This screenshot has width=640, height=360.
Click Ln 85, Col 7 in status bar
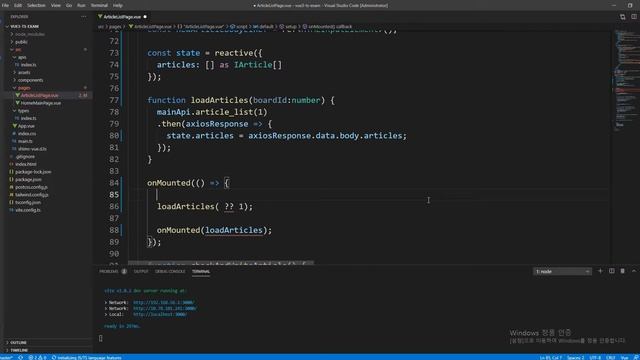(551, 358)
